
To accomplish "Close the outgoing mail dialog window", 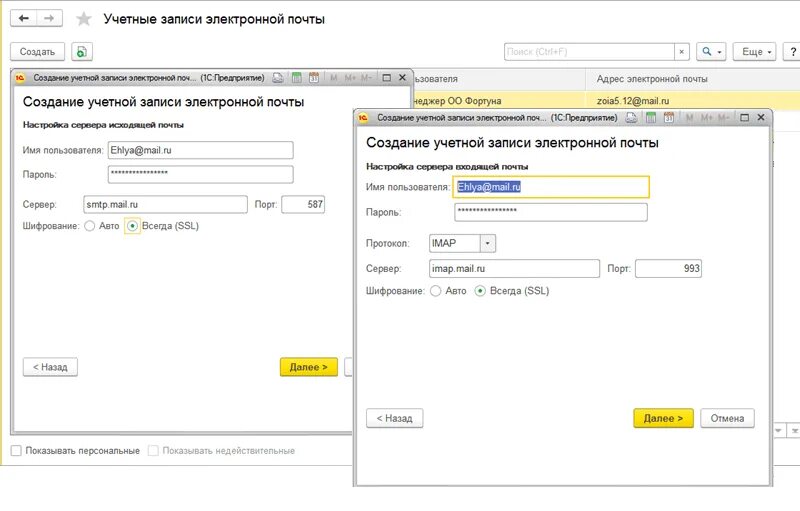I will click(402, 78).
